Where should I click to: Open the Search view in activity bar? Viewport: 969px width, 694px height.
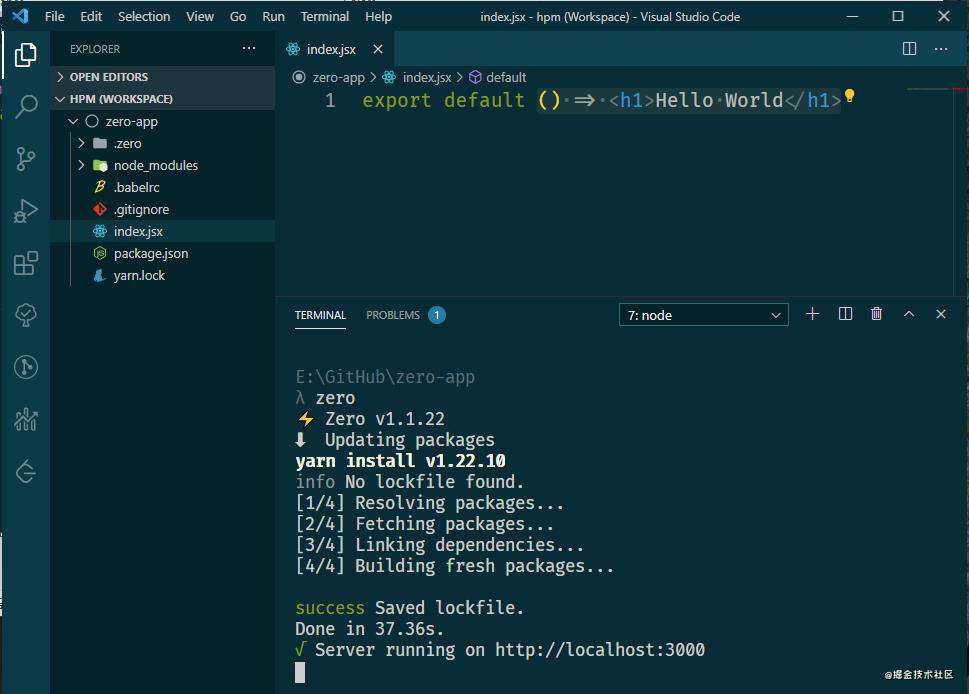(26, 106)
